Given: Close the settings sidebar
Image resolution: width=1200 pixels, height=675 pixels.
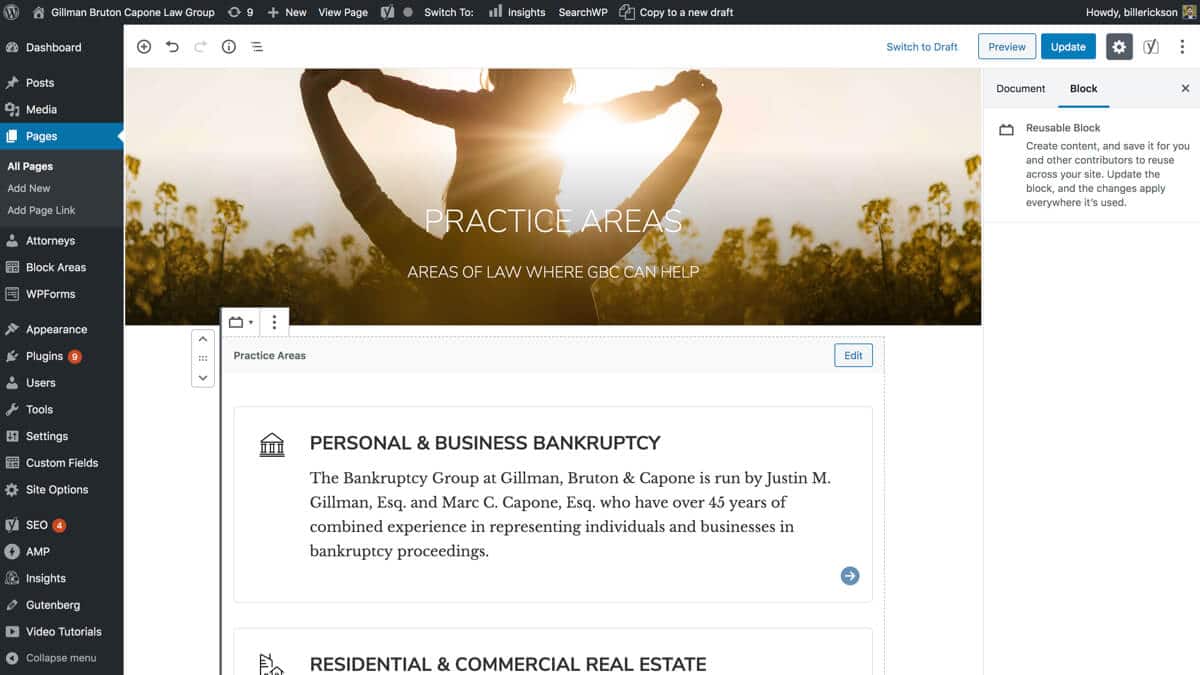Looking at the screenshot, I should pos(1185,89).
